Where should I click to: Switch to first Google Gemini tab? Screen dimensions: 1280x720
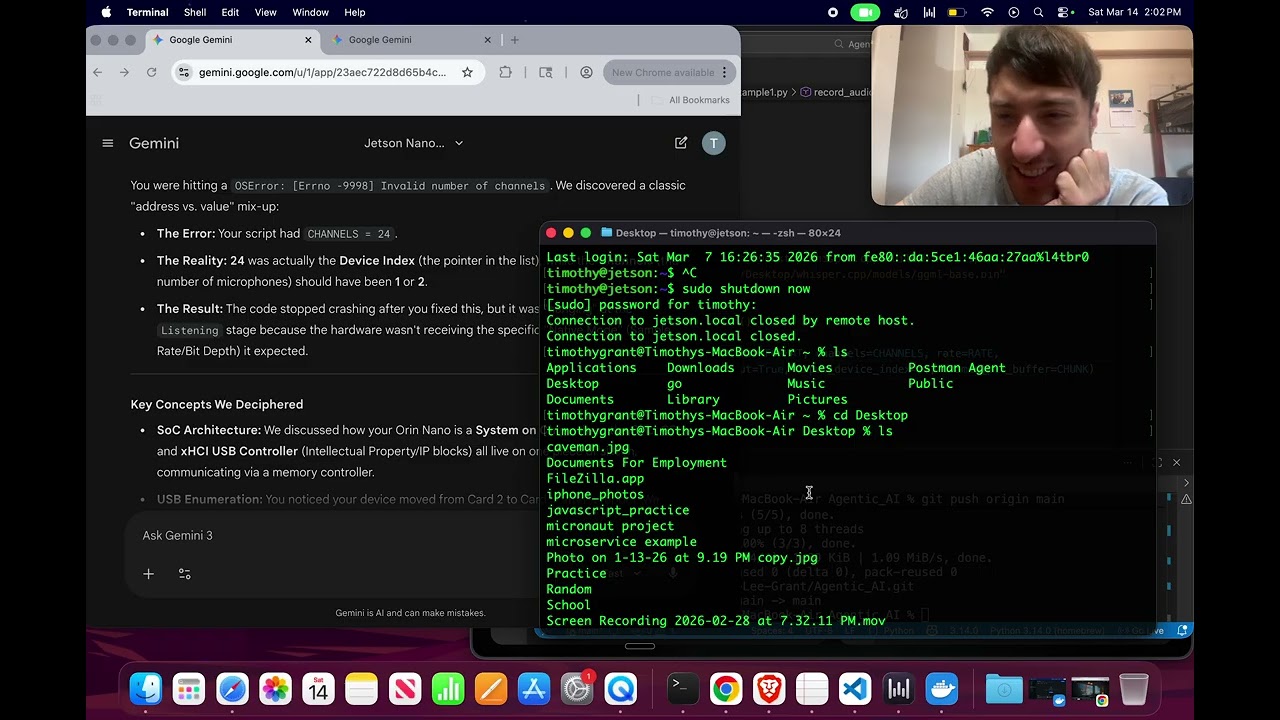click(230, 40)
